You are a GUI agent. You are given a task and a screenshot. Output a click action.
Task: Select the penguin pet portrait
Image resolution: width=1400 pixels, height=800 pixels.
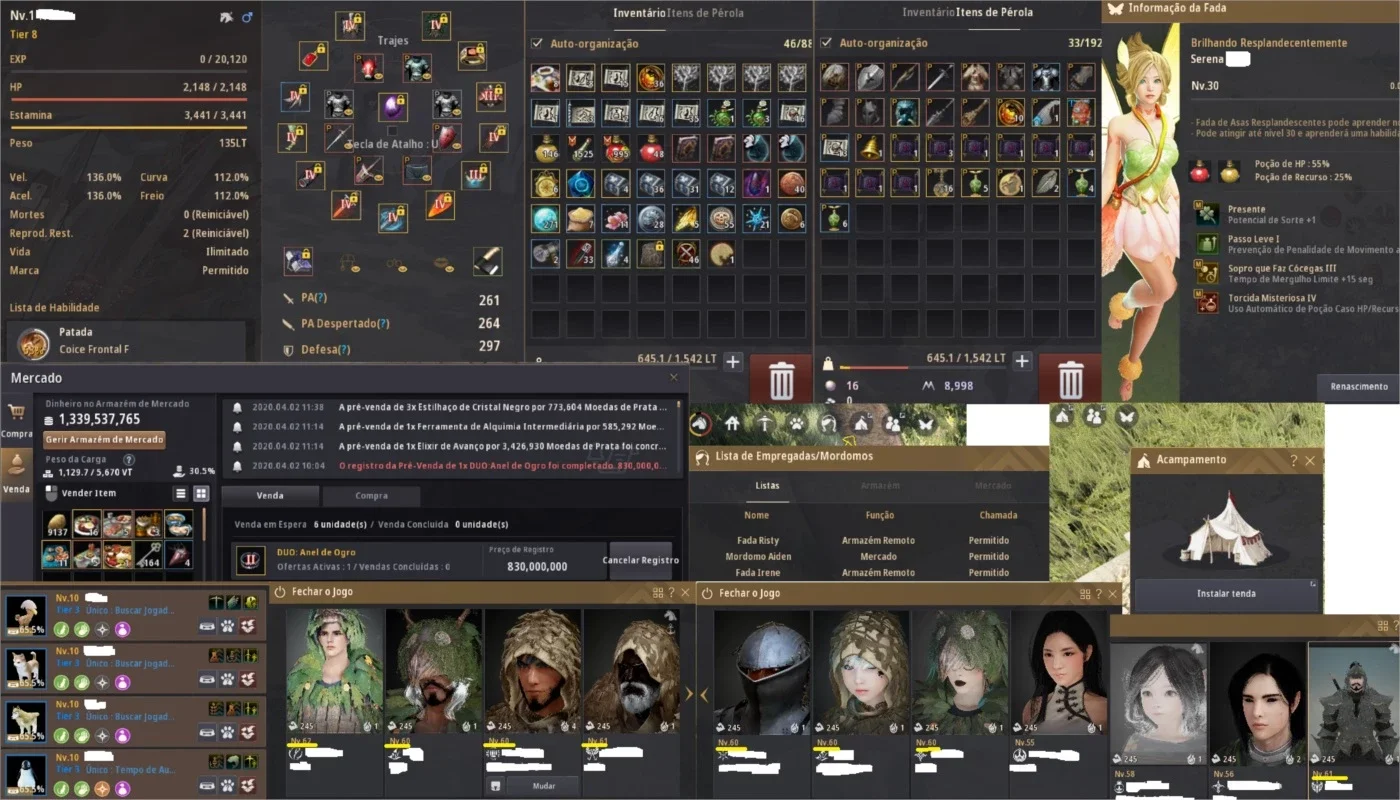click(x=26, y=774)
